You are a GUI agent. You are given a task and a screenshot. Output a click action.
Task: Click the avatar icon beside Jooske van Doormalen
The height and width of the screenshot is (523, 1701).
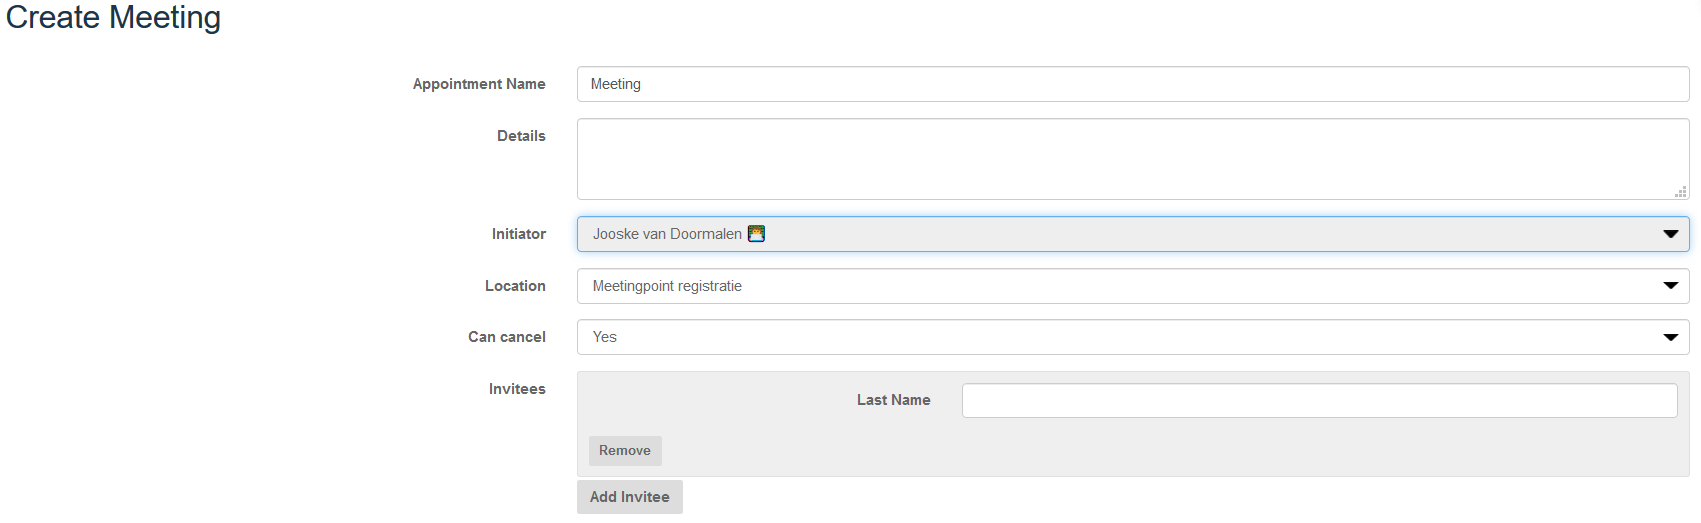(756, 234)
